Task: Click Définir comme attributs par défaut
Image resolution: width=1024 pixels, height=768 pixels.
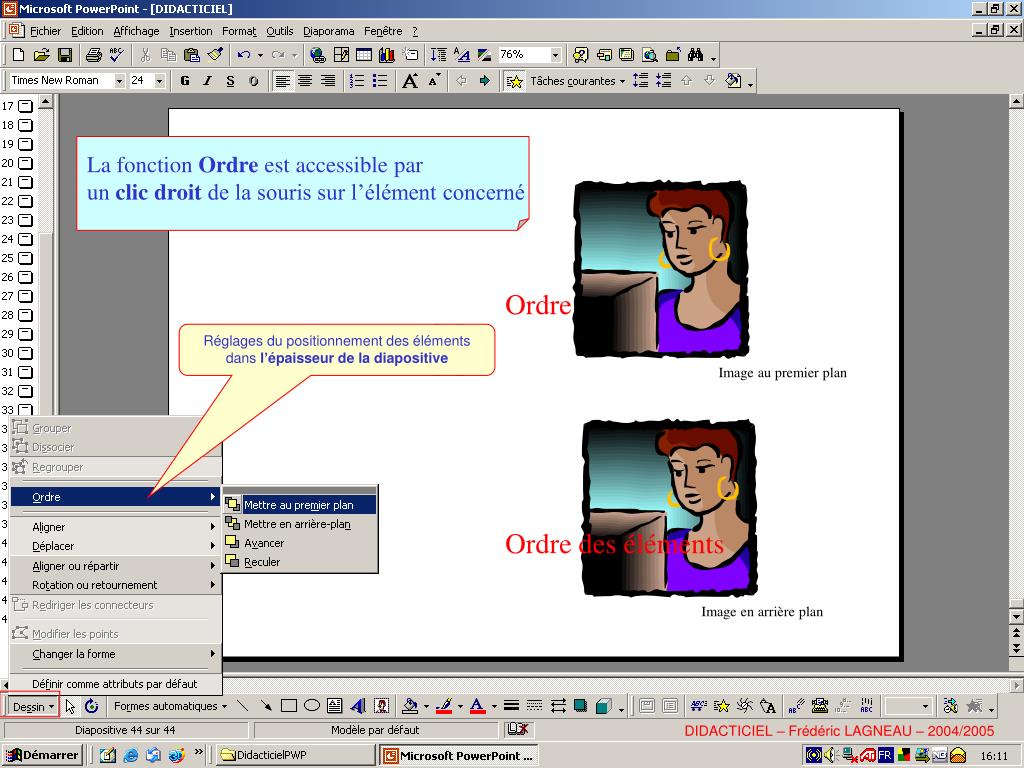Action: point(116,684)
